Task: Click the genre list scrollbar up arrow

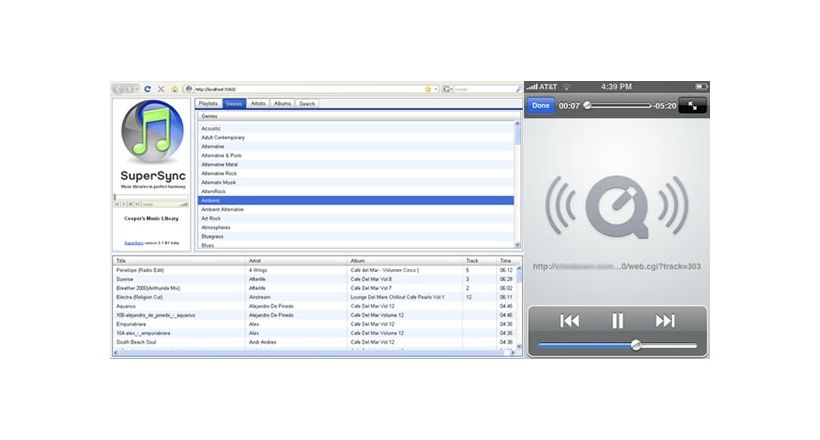Action: 518,123
